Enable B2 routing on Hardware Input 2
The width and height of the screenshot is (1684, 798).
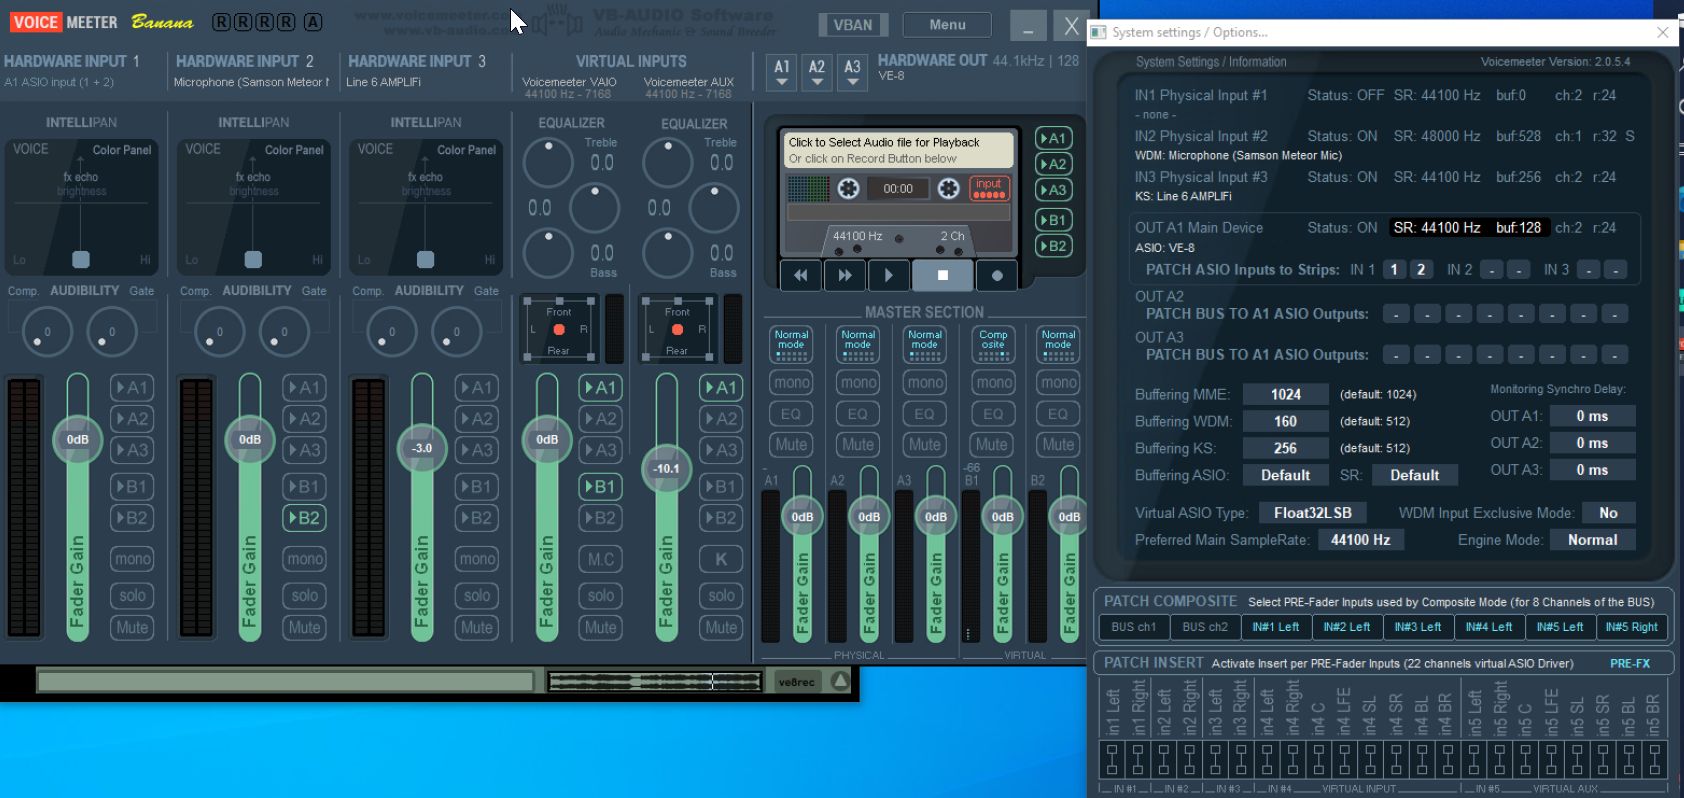tap(304, 518)
